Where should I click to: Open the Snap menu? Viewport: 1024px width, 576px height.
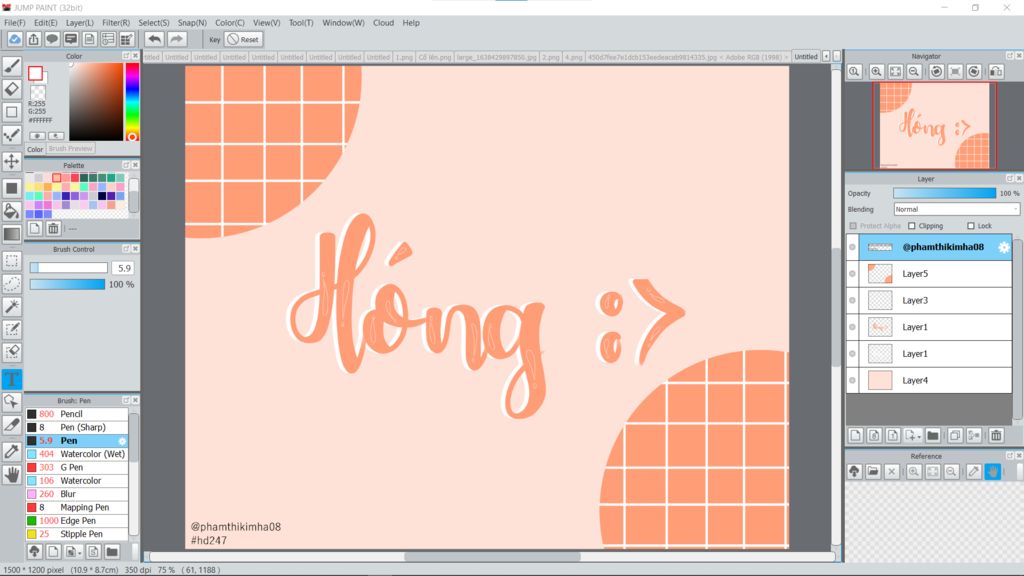pyautogui.click(x=192, y=23)
